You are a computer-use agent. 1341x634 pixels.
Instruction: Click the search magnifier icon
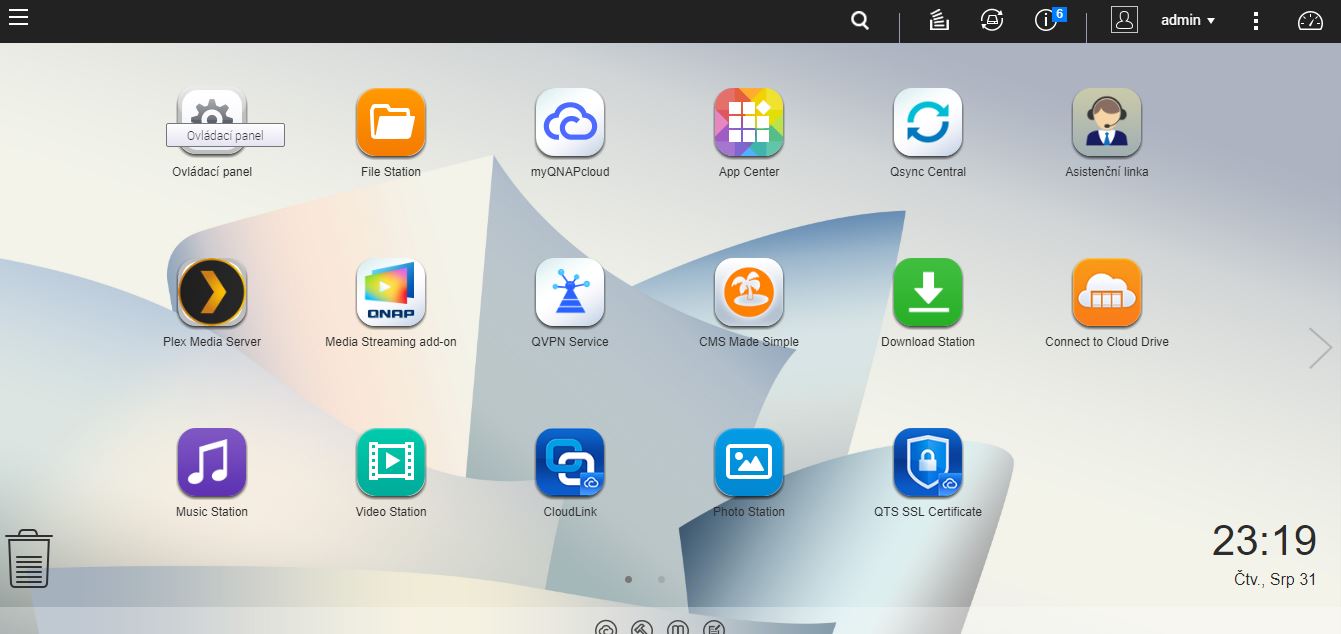(860, 21)
